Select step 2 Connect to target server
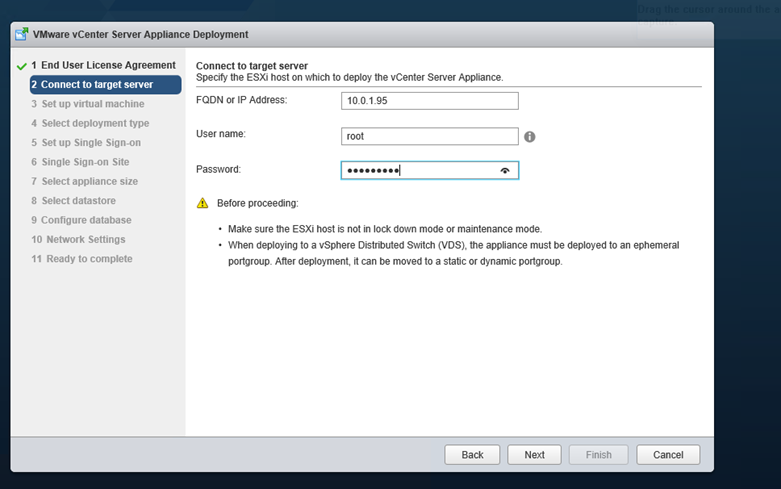Viewport: 781px width, 489px height. coord(106,85)
